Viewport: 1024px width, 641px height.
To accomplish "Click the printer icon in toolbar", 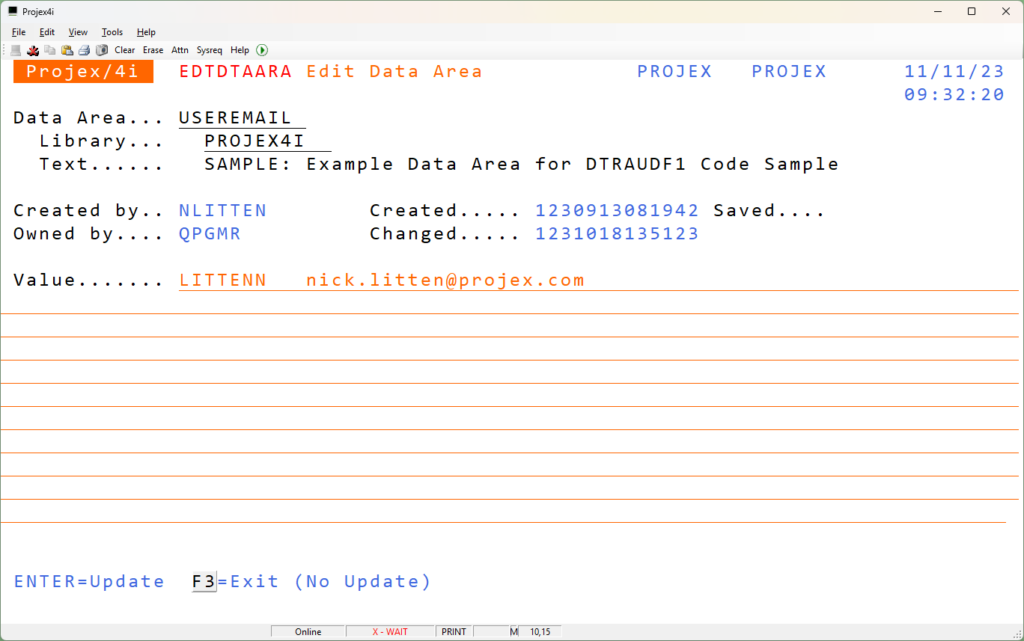I will (x=84, y=50).
